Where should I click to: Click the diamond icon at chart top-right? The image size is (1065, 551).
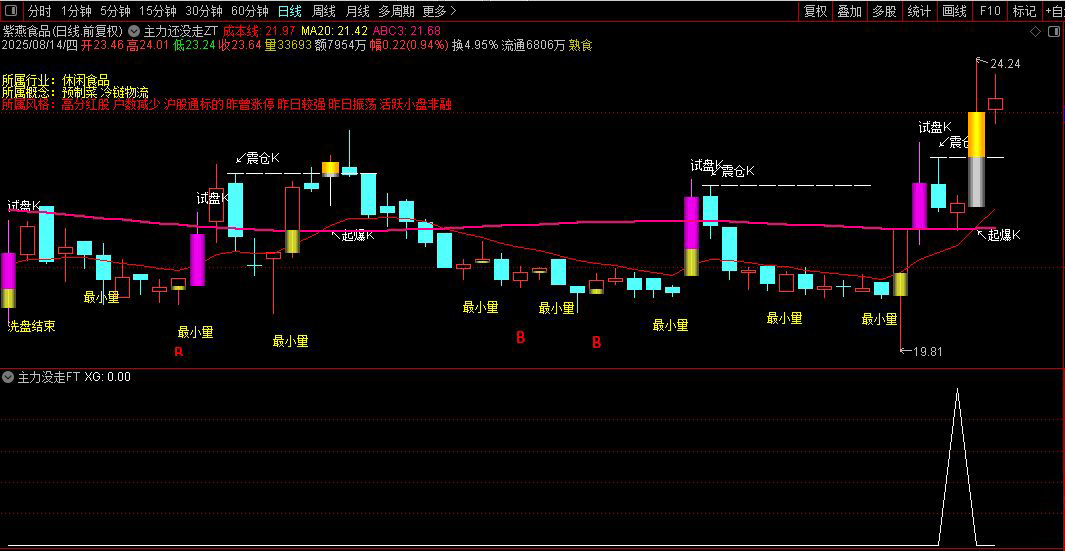click(x=1035, y=31)
